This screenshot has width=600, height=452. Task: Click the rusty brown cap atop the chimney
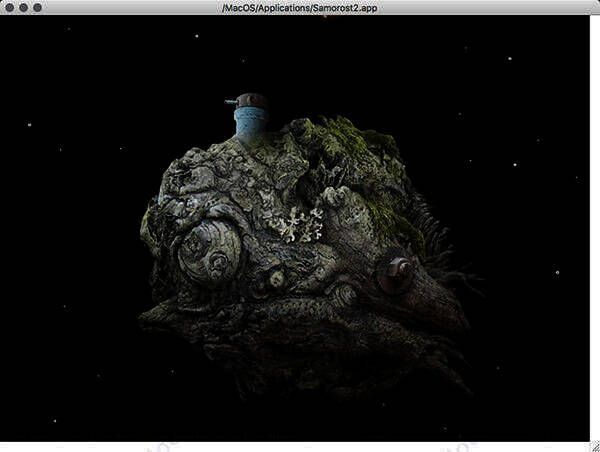[252, 101]
